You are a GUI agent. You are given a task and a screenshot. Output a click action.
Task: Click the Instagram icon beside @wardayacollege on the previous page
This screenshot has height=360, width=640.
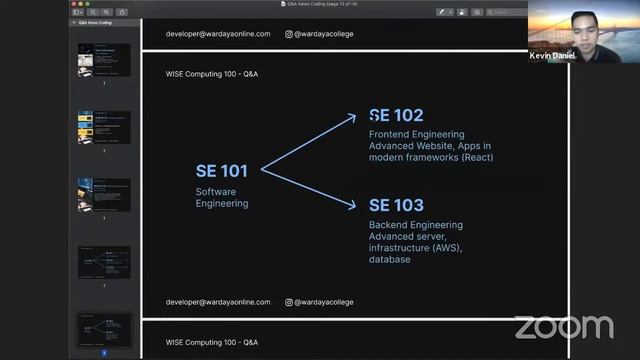(289, 34)
